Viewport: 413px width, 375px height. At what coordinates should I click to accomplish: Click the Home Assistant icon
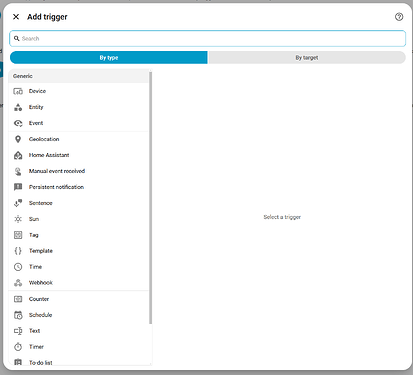[x=18, y=155]
